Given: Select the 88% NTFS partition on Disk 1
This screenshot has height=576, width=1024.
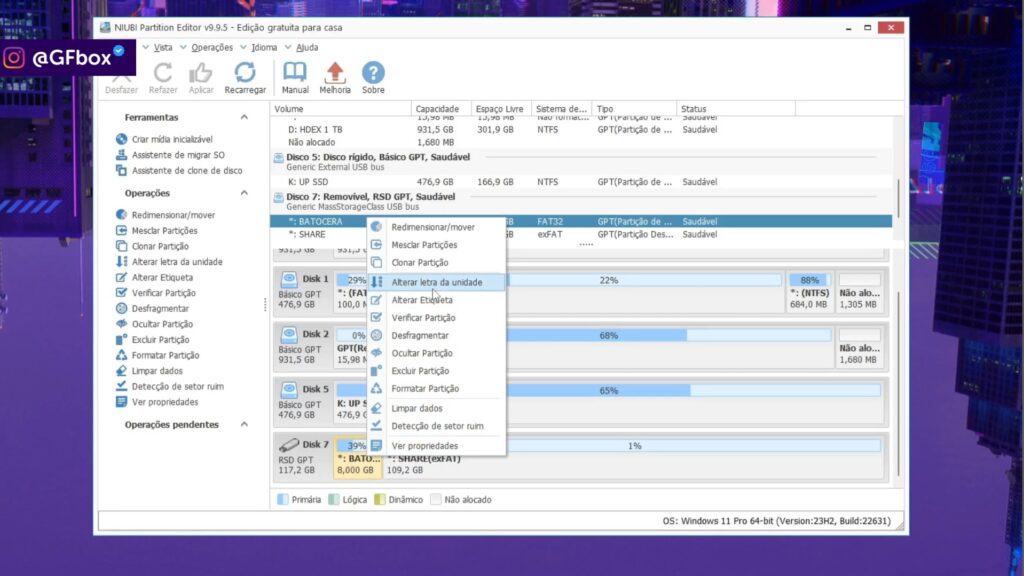Looking at the screenshot, I should point(808,291).
